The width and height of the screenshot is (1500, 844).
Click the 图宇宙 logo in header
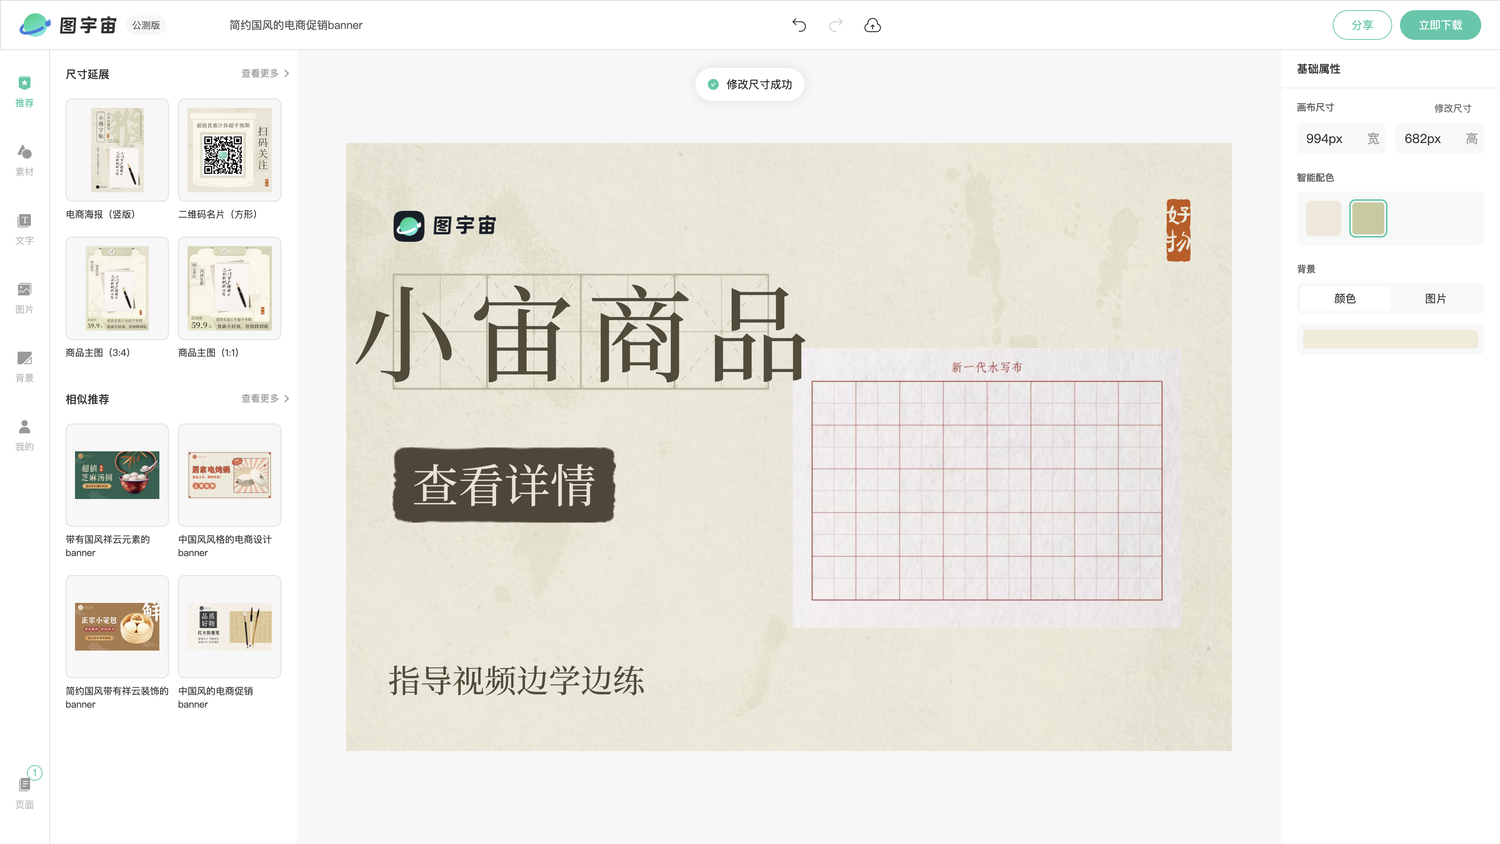[x=68, y=25]
